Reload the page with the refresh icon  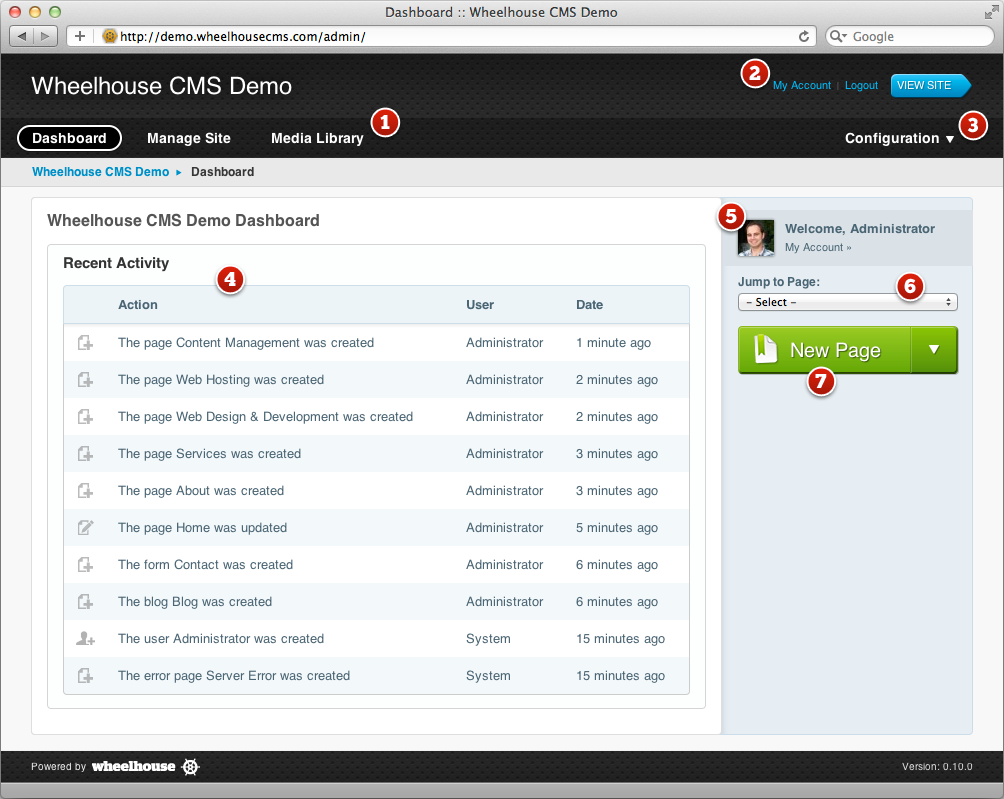tap(804, 36)
